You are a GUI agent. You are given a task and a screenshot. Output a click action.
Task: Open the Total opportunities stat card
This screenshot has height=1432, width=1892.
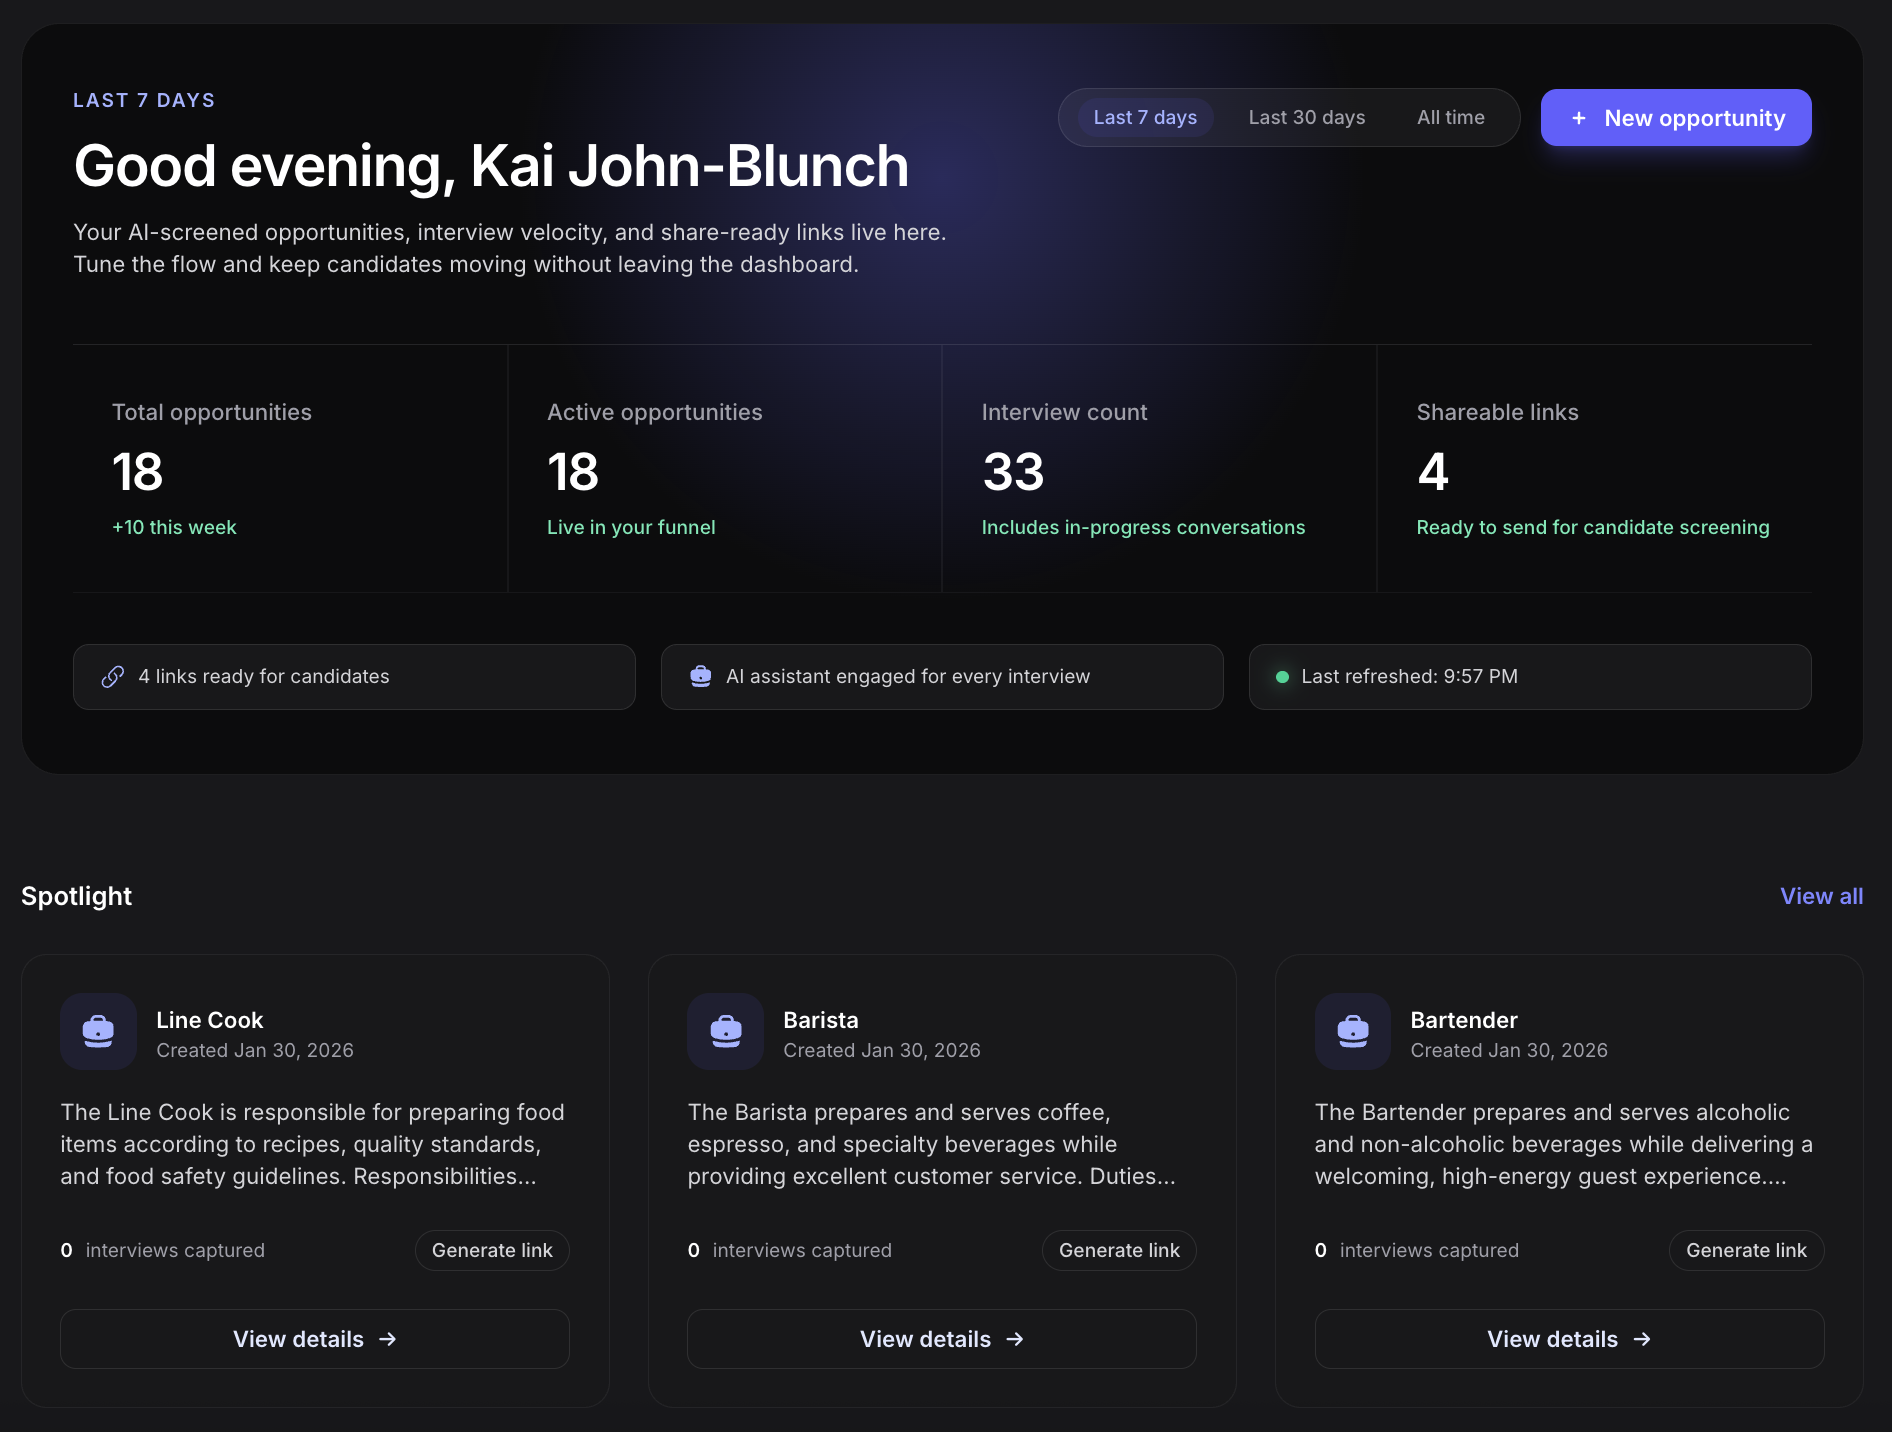290,469
